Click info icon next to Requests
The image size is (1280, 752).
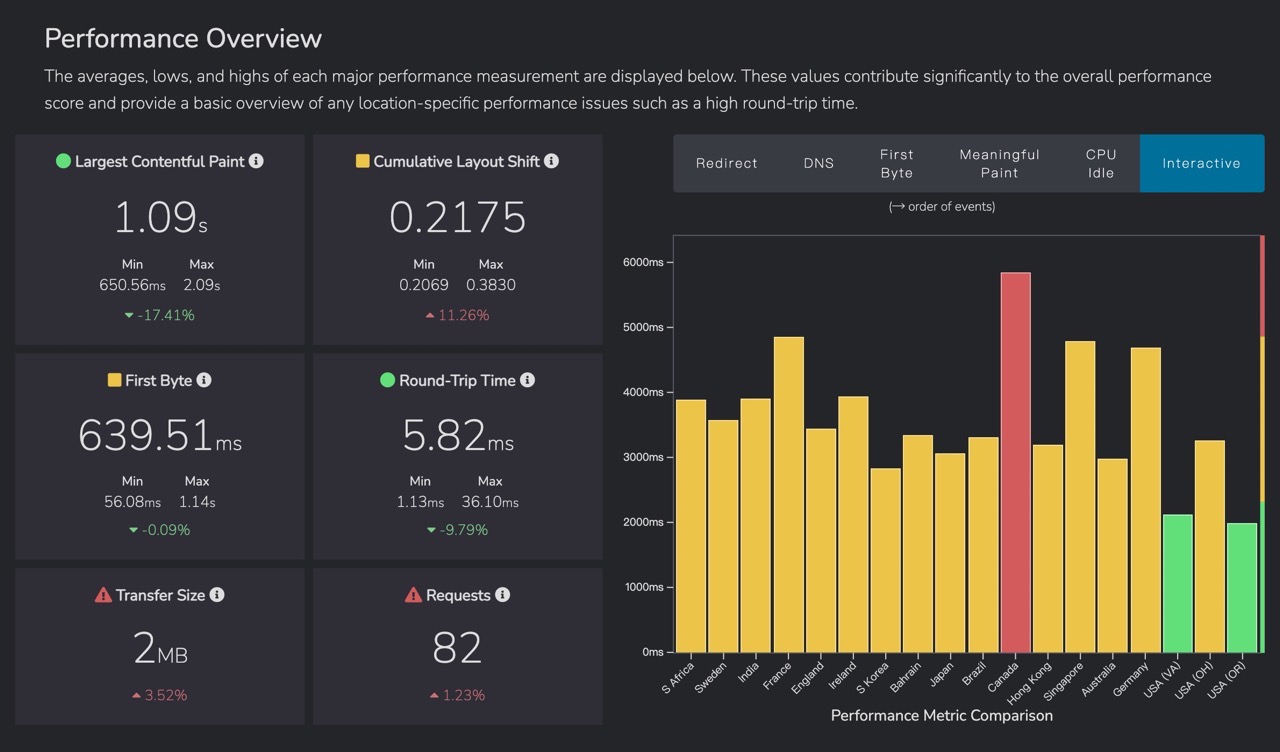[502, 595]
